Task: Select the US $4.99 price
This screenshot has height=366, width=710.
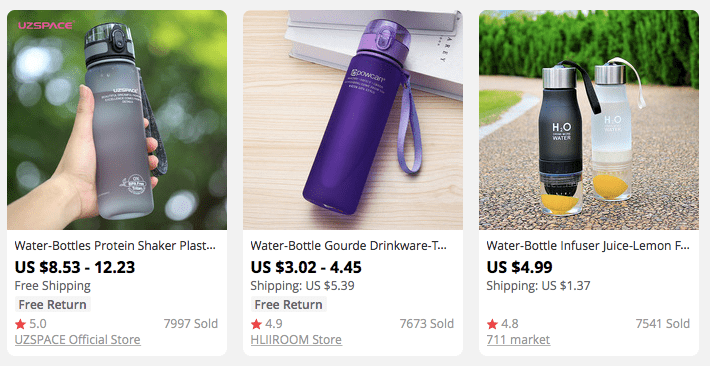Action: [519, 267]
